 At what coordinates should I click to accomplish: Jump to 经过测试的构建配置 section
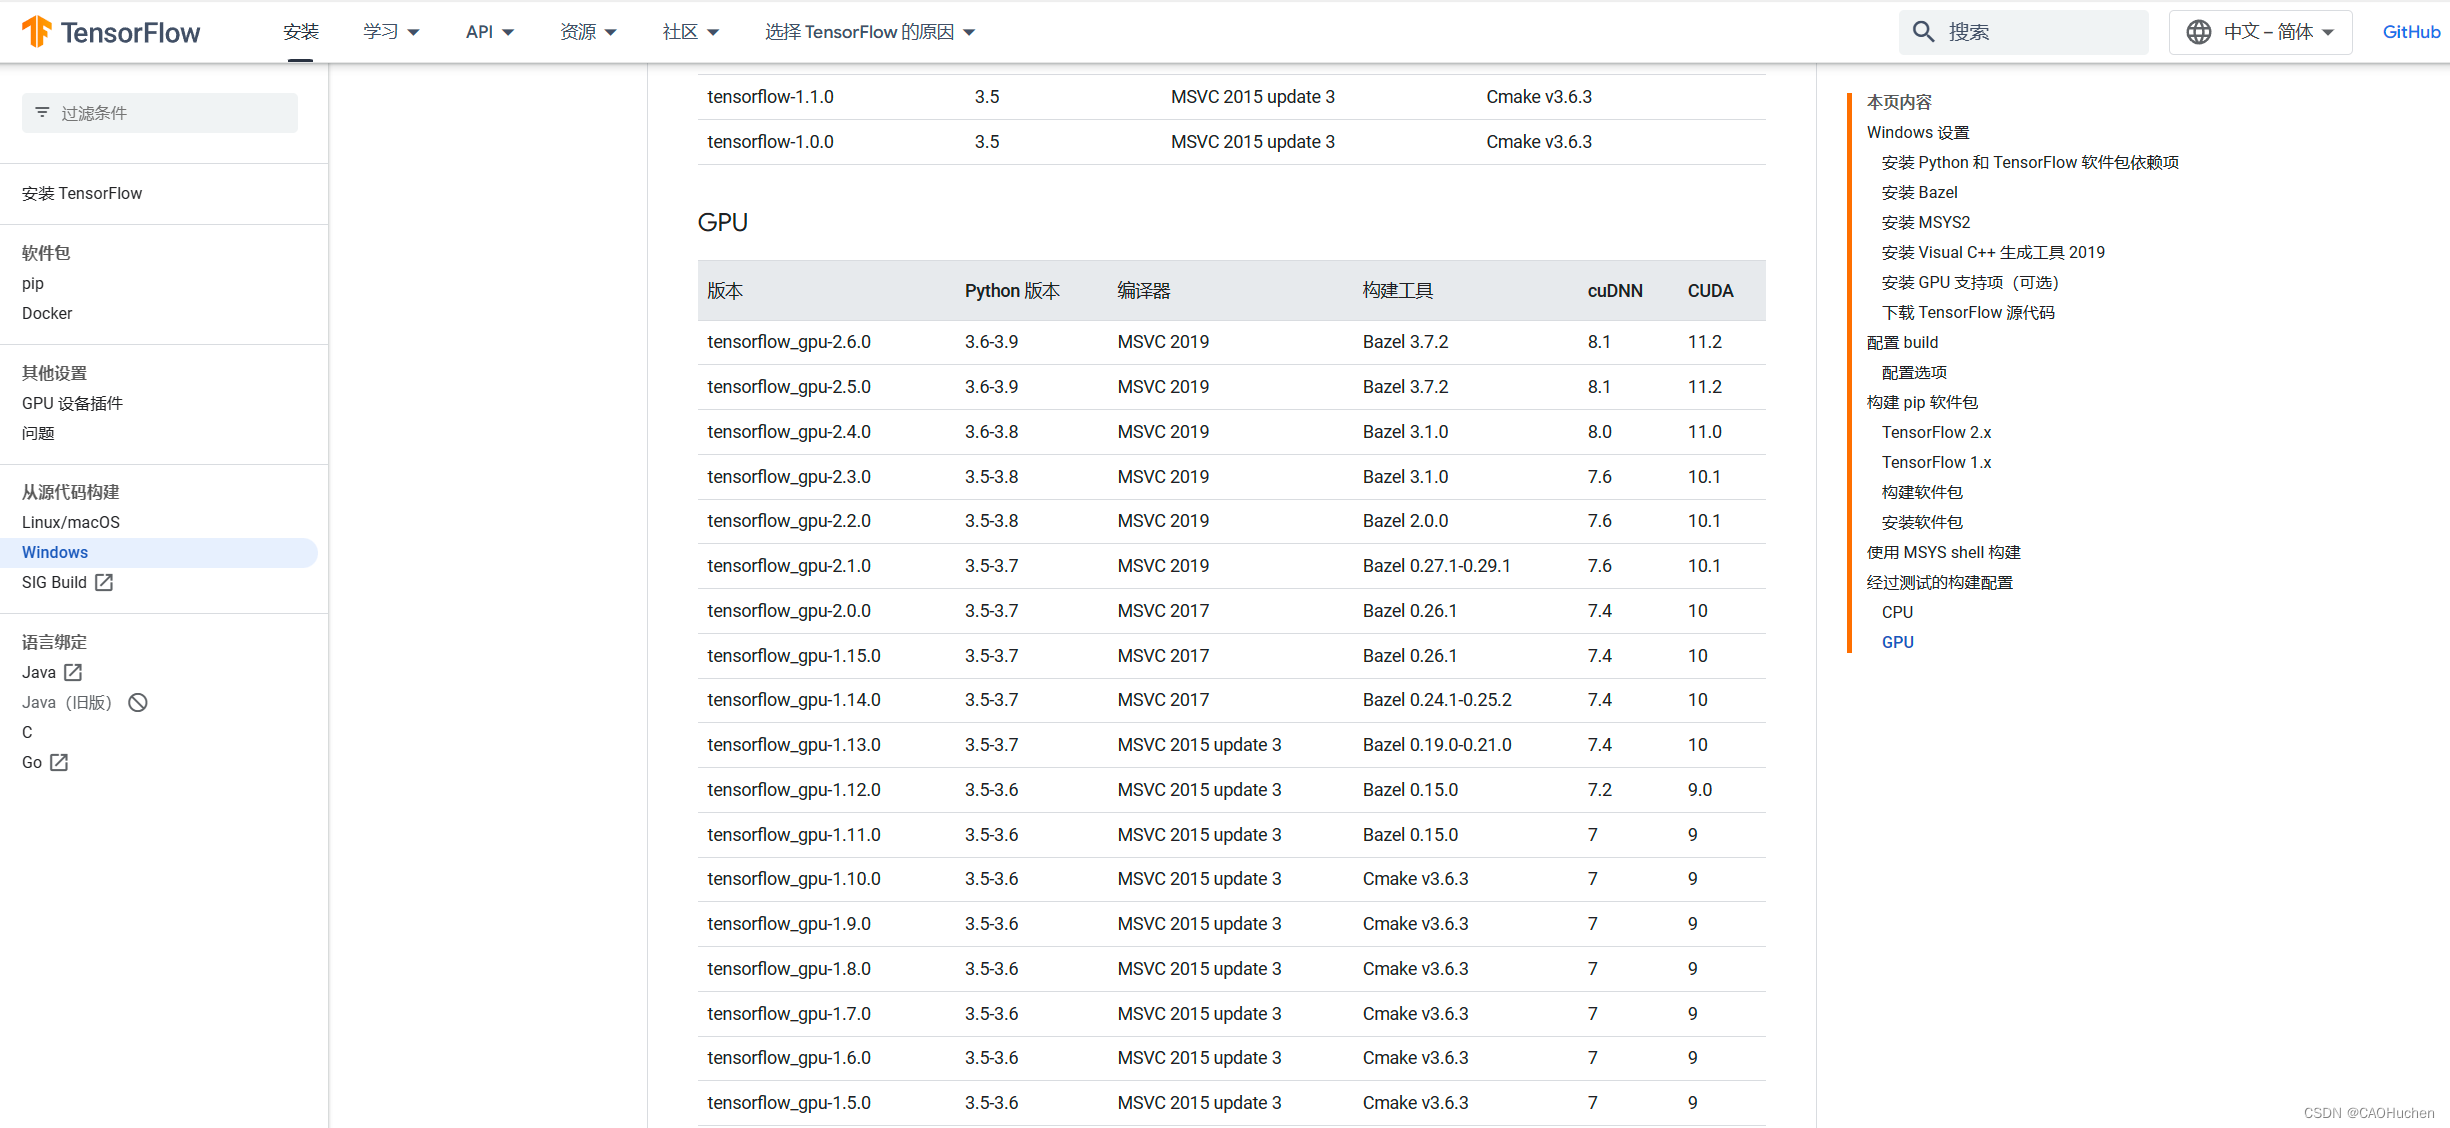tap(1939, 582)
